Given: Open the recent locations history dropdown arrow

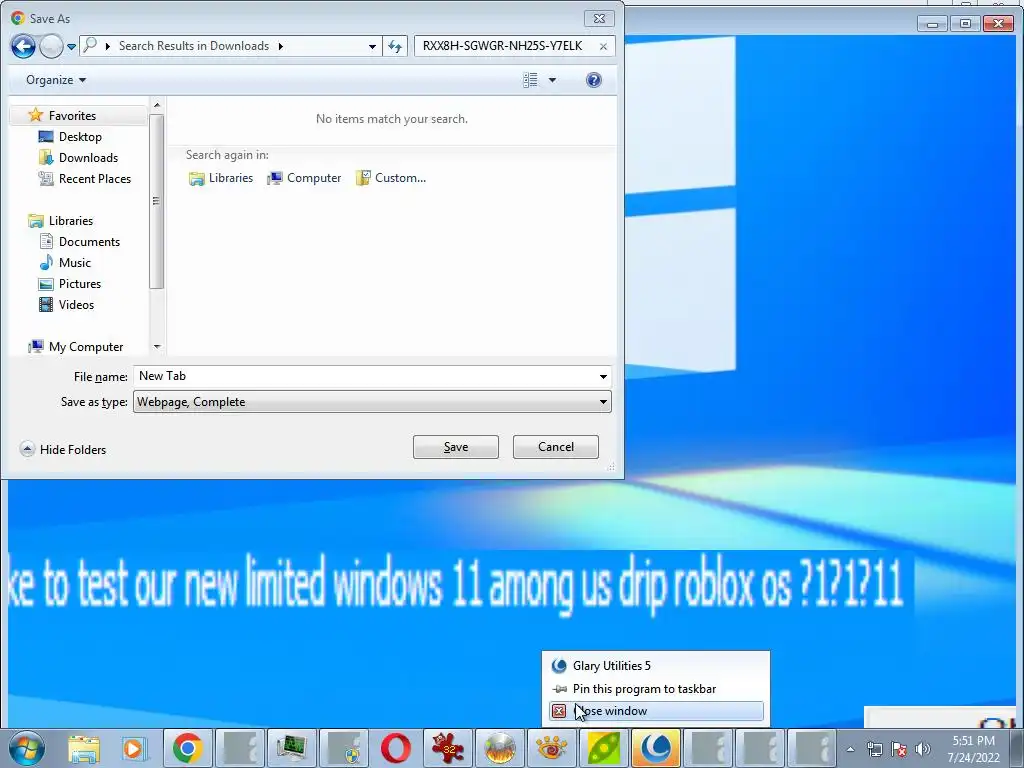Looking at the screenshot, I should pos(71,46).
